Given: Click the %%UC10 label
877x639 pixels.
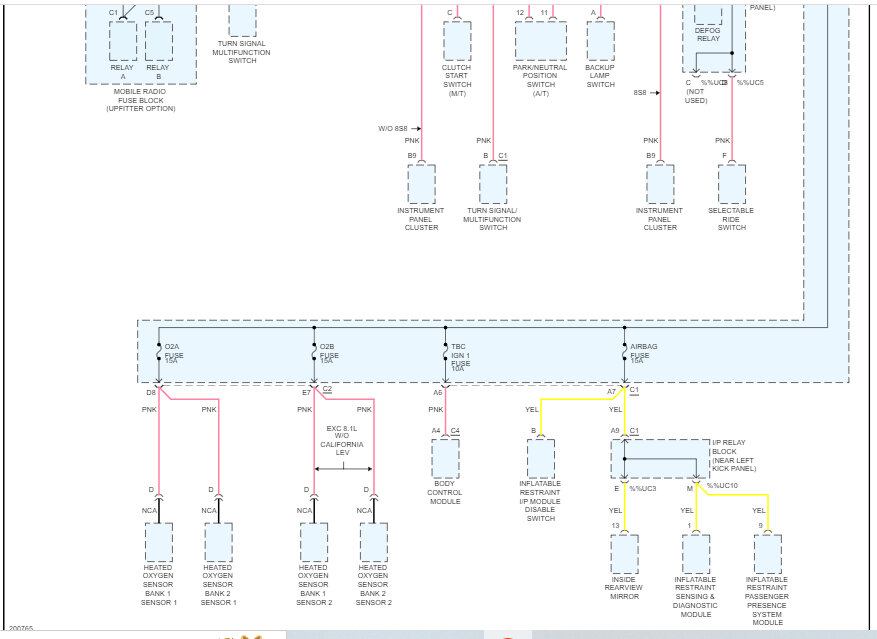Looking at the screenshot, I should (723, 486).
